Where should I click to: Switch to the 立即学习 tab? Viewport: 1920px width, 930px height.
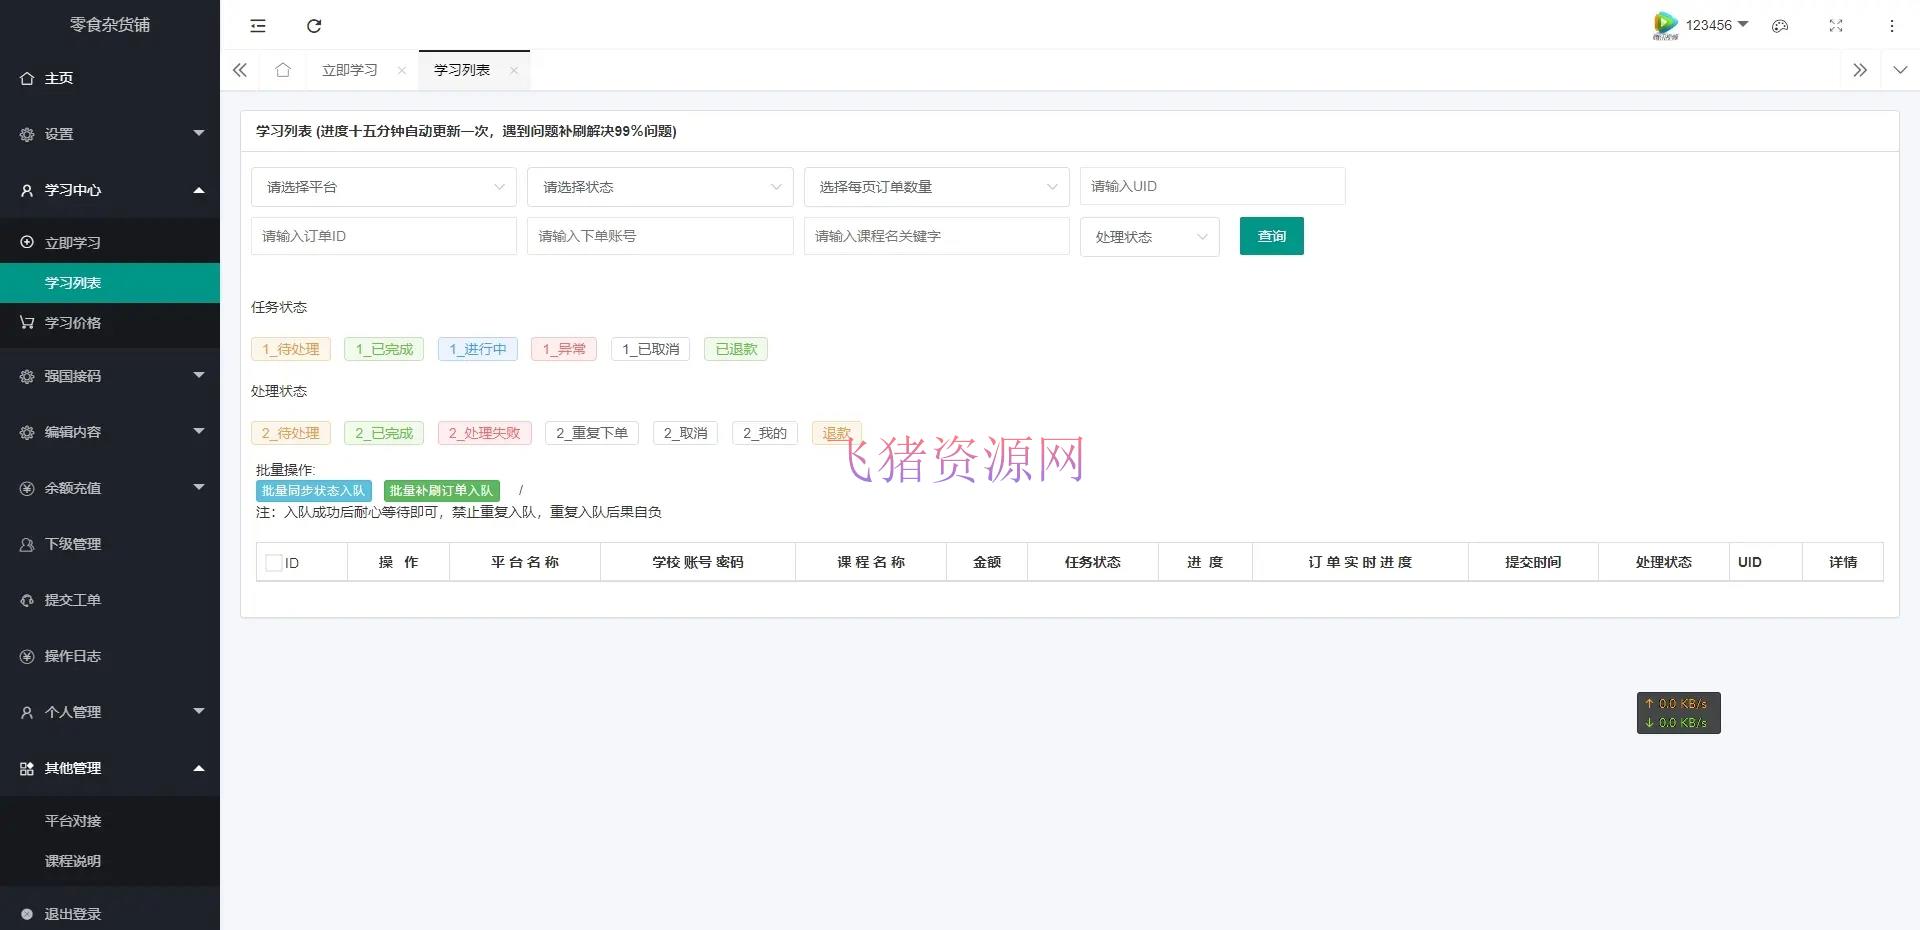click(349, 70)
